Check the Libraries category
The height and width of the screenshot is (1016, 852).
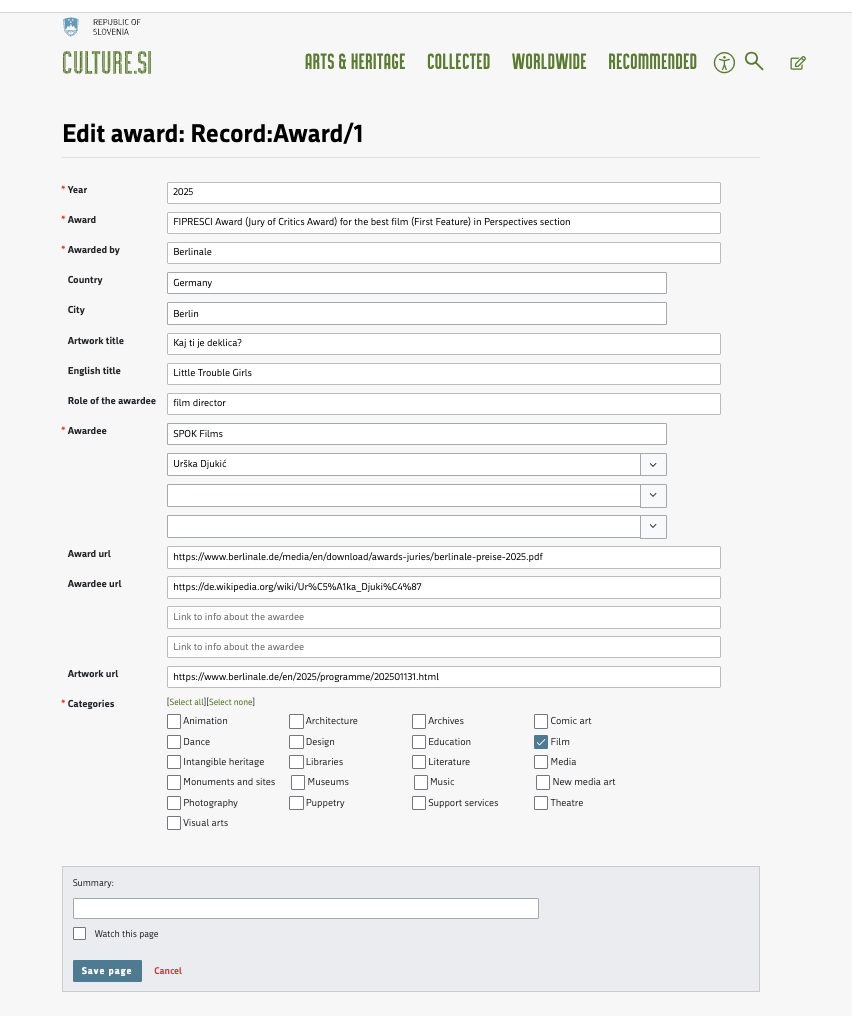[296, 762]
